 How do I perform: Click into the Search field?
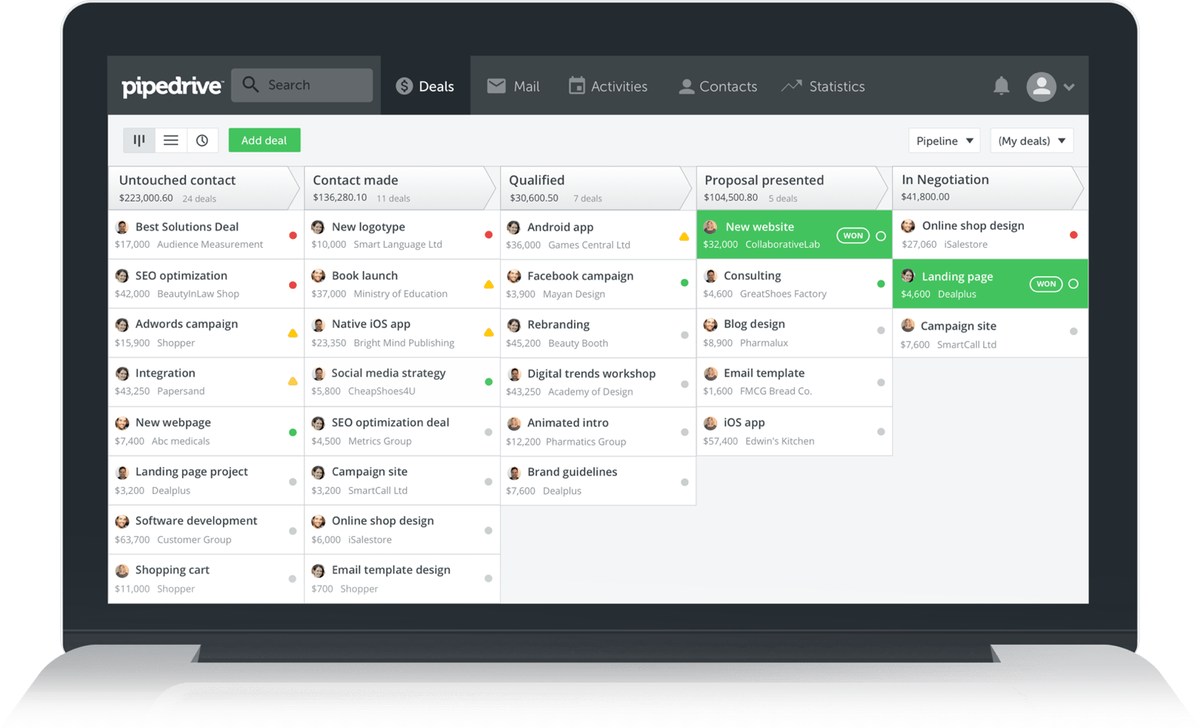[x=302, y=85]
